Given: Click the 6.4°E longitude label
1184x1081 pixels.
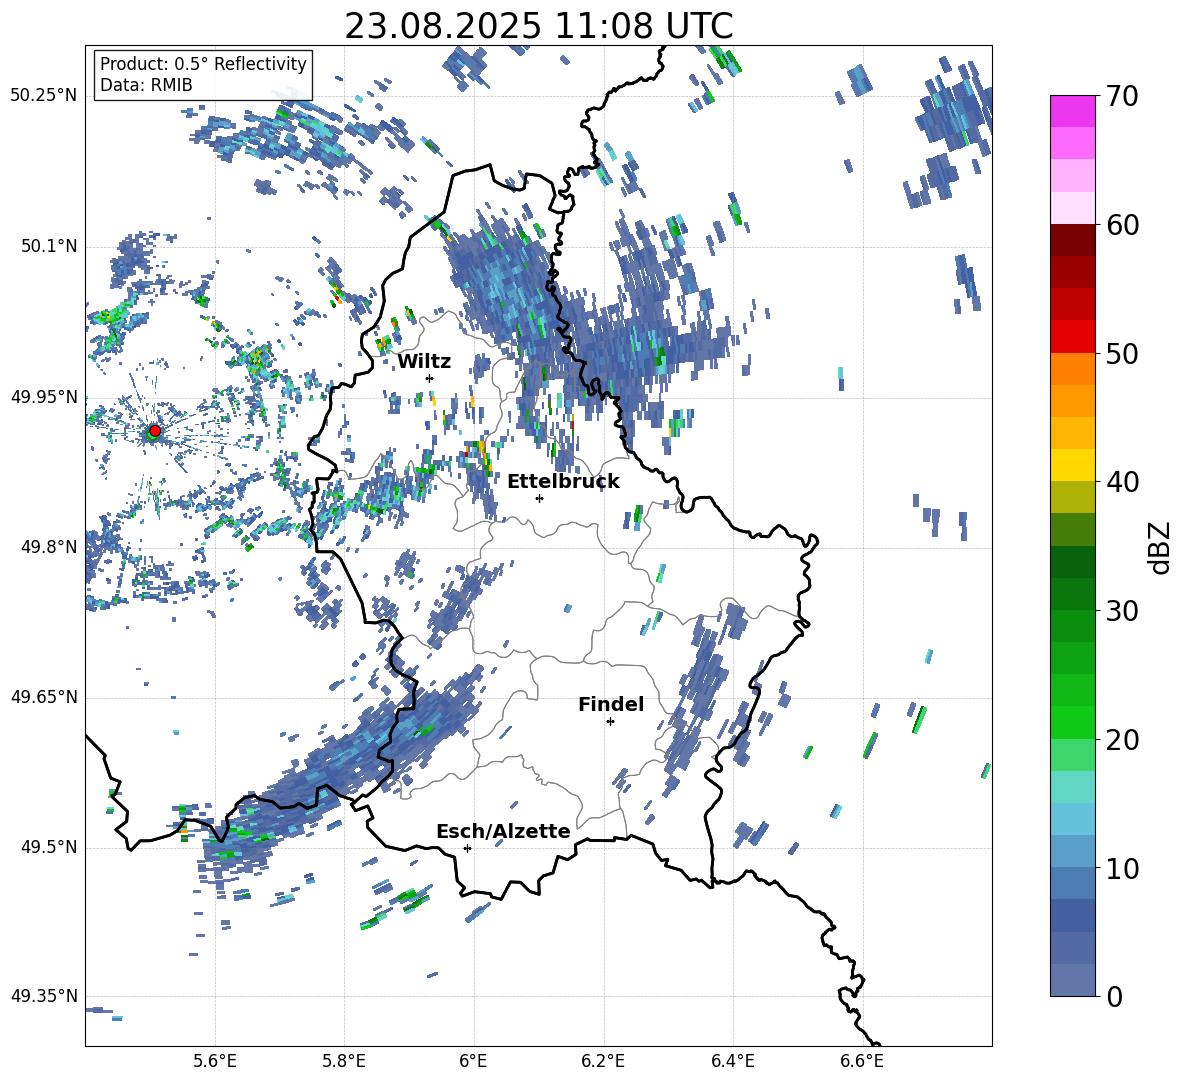Looking at the screenshot, I should click(732, 1061).
